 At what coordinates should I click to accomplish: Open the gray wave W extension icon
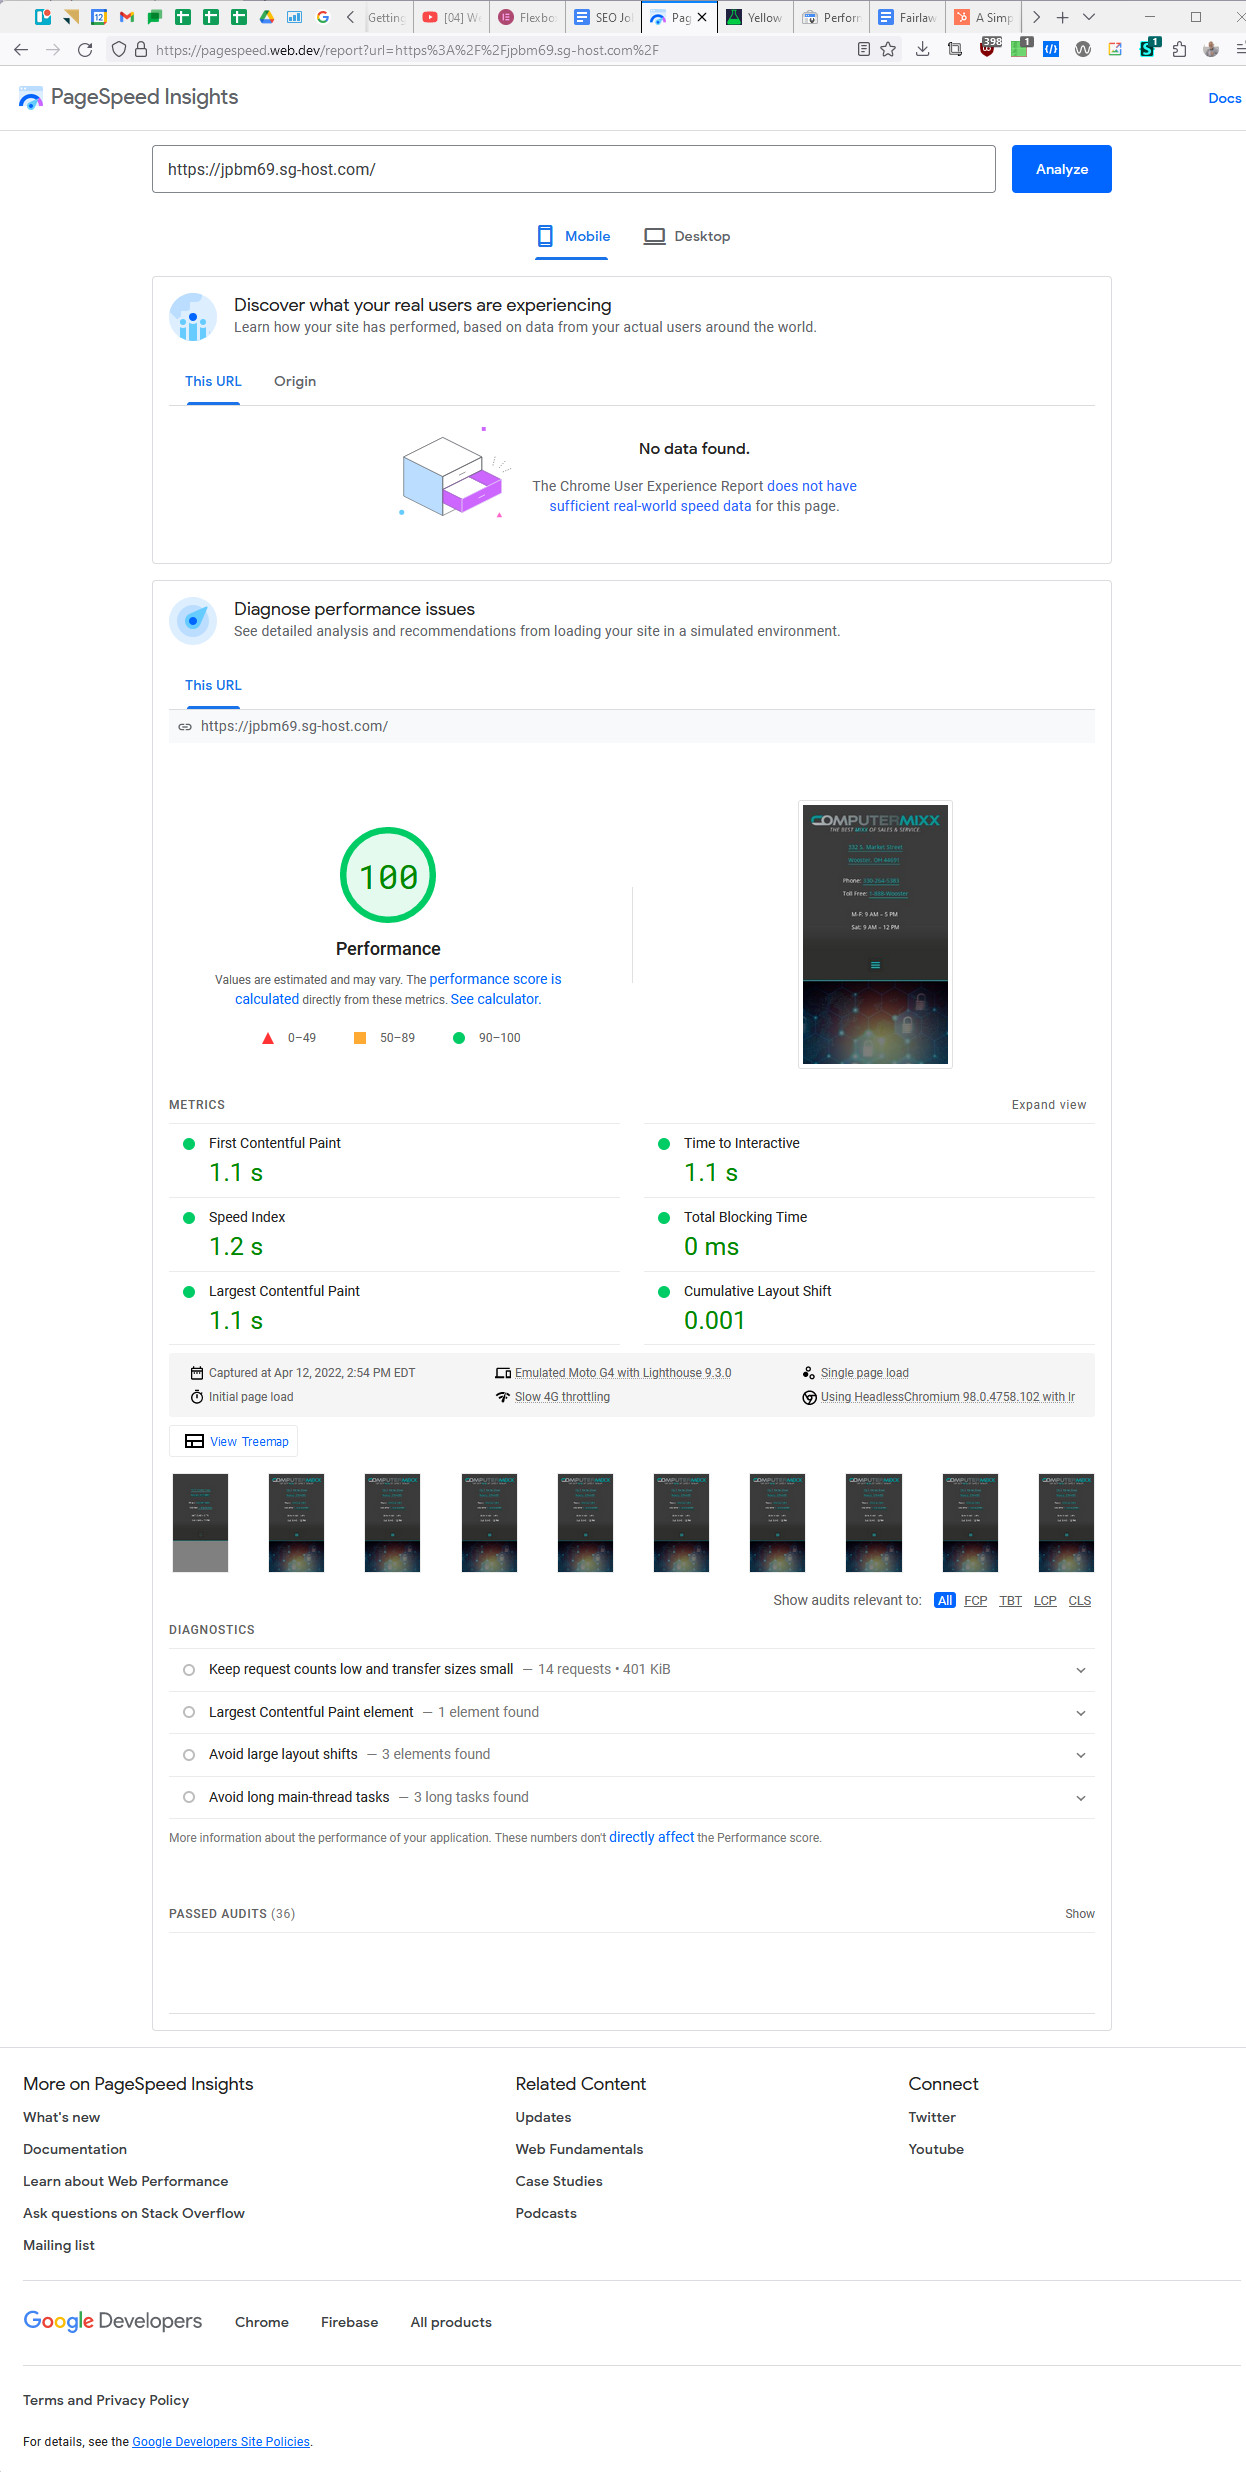(1083, 49)
